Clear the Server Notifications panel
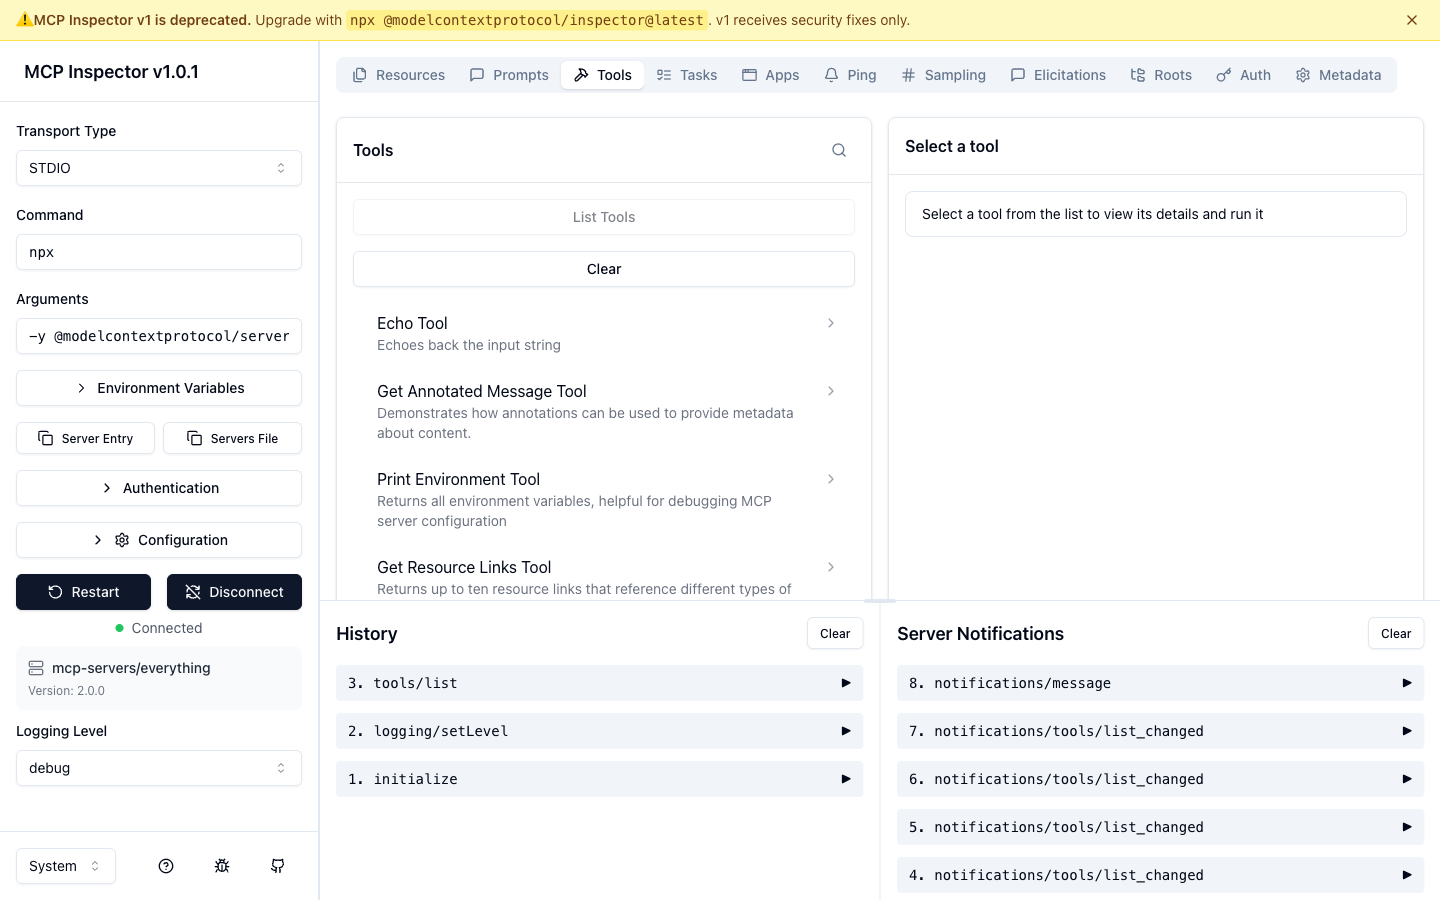The image size is (1440, 900). click(1396, 633)
